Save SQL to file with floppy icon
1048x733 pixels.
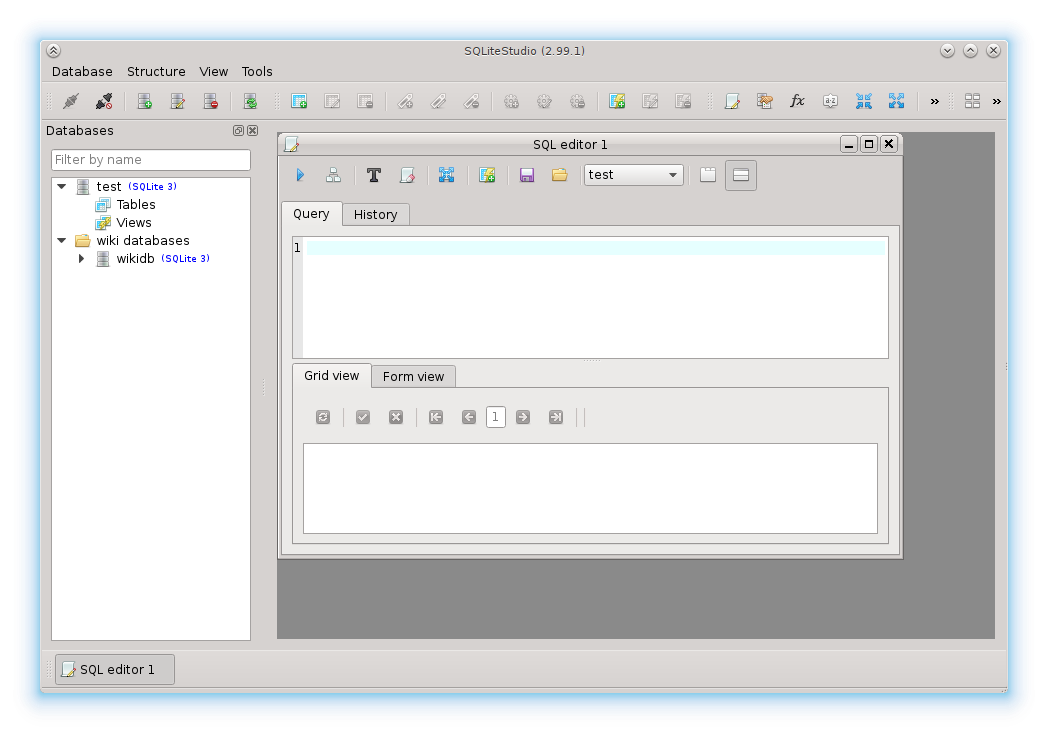pyautogui.click(x=527, y=175)
